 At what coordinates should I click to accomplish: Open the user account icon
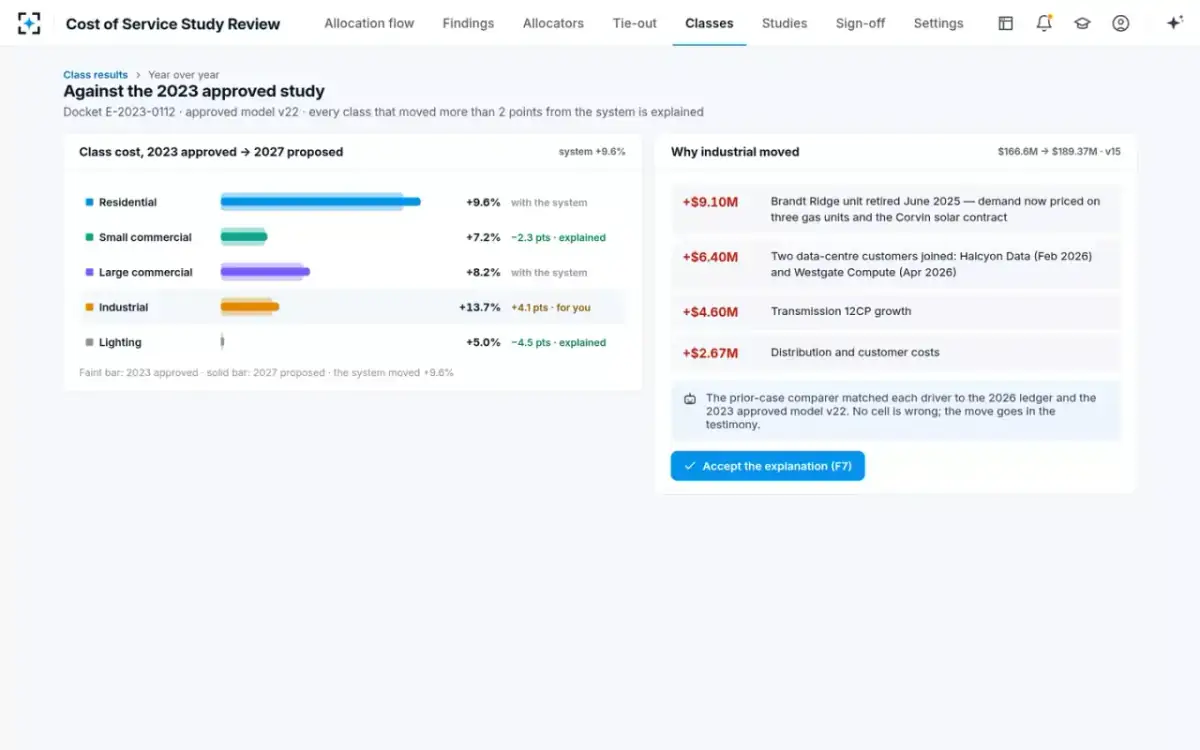click(1121, 23)
